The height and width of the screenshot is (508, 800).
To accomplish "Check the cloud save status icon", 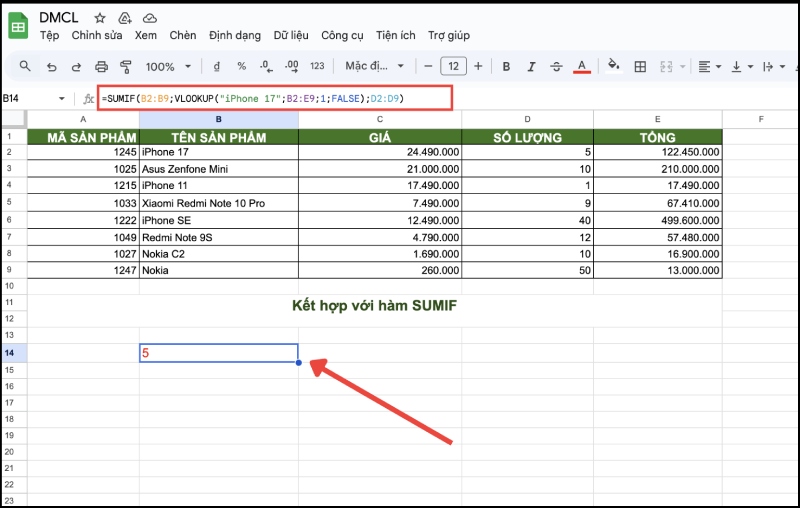I will (x=149, y=18).
